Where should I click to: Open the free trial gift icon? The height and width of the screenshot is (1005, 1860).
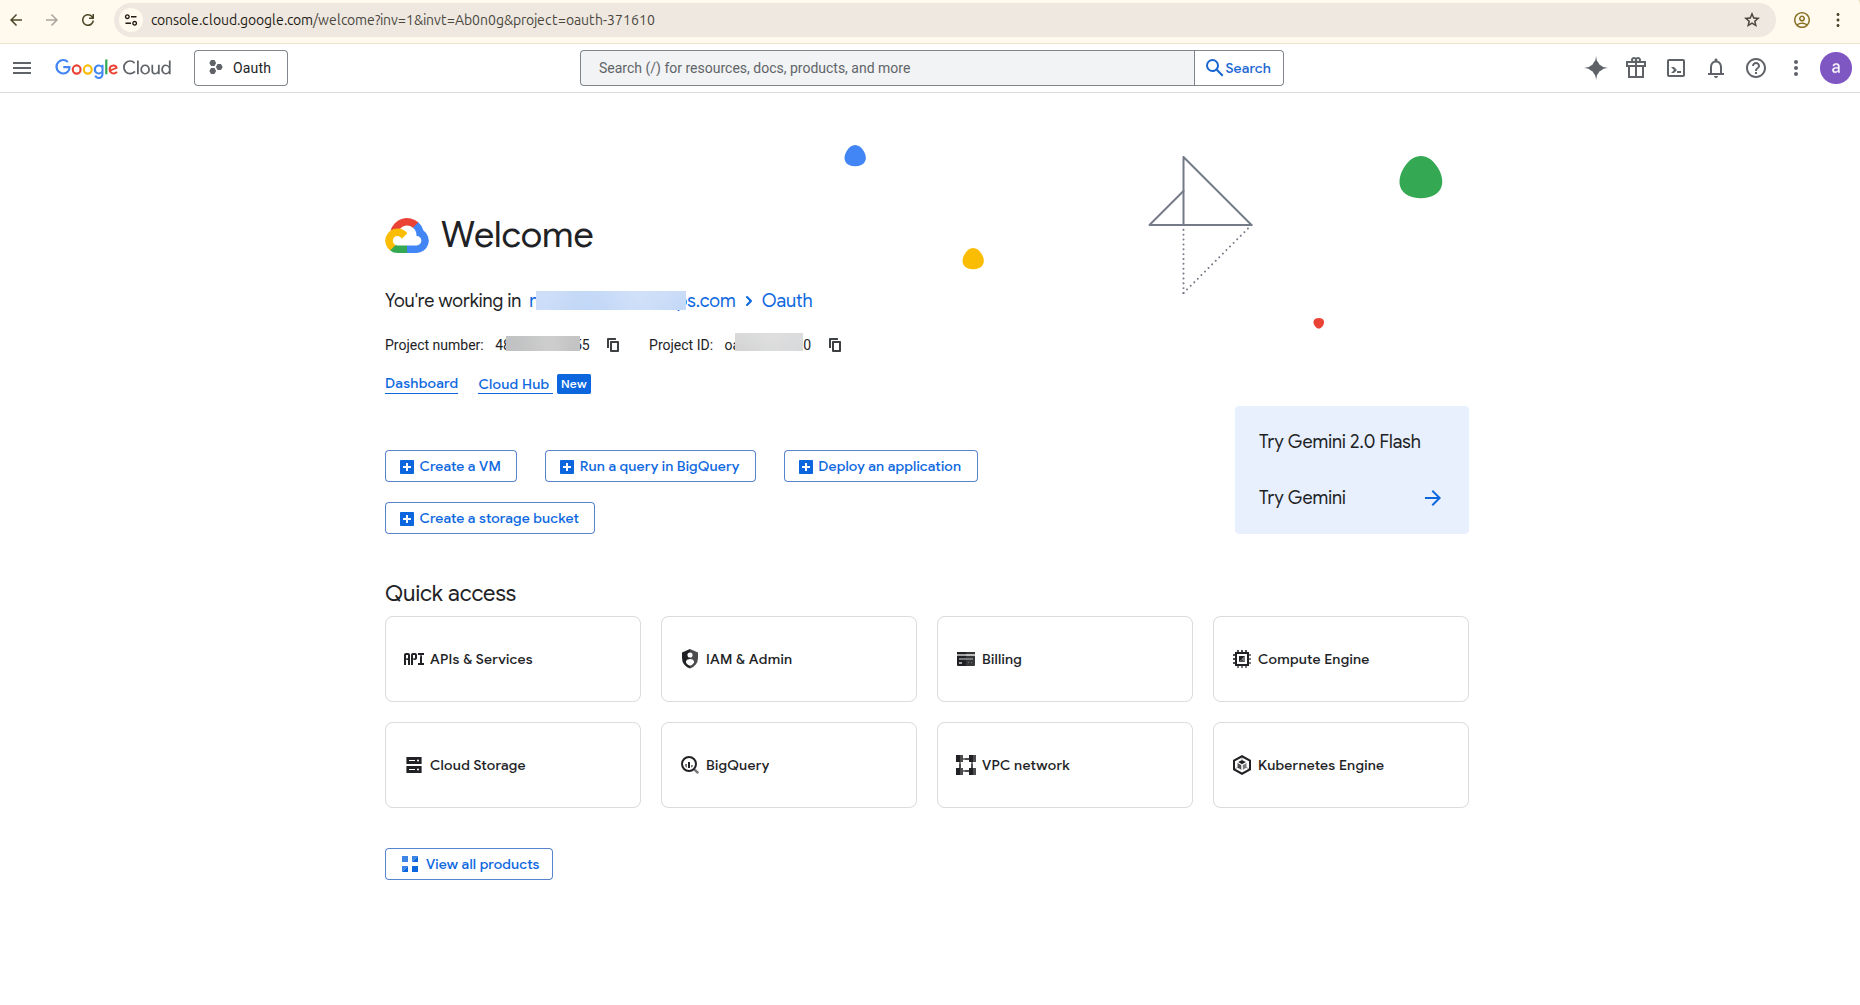pyautogui.click(x=1636, y=68)
